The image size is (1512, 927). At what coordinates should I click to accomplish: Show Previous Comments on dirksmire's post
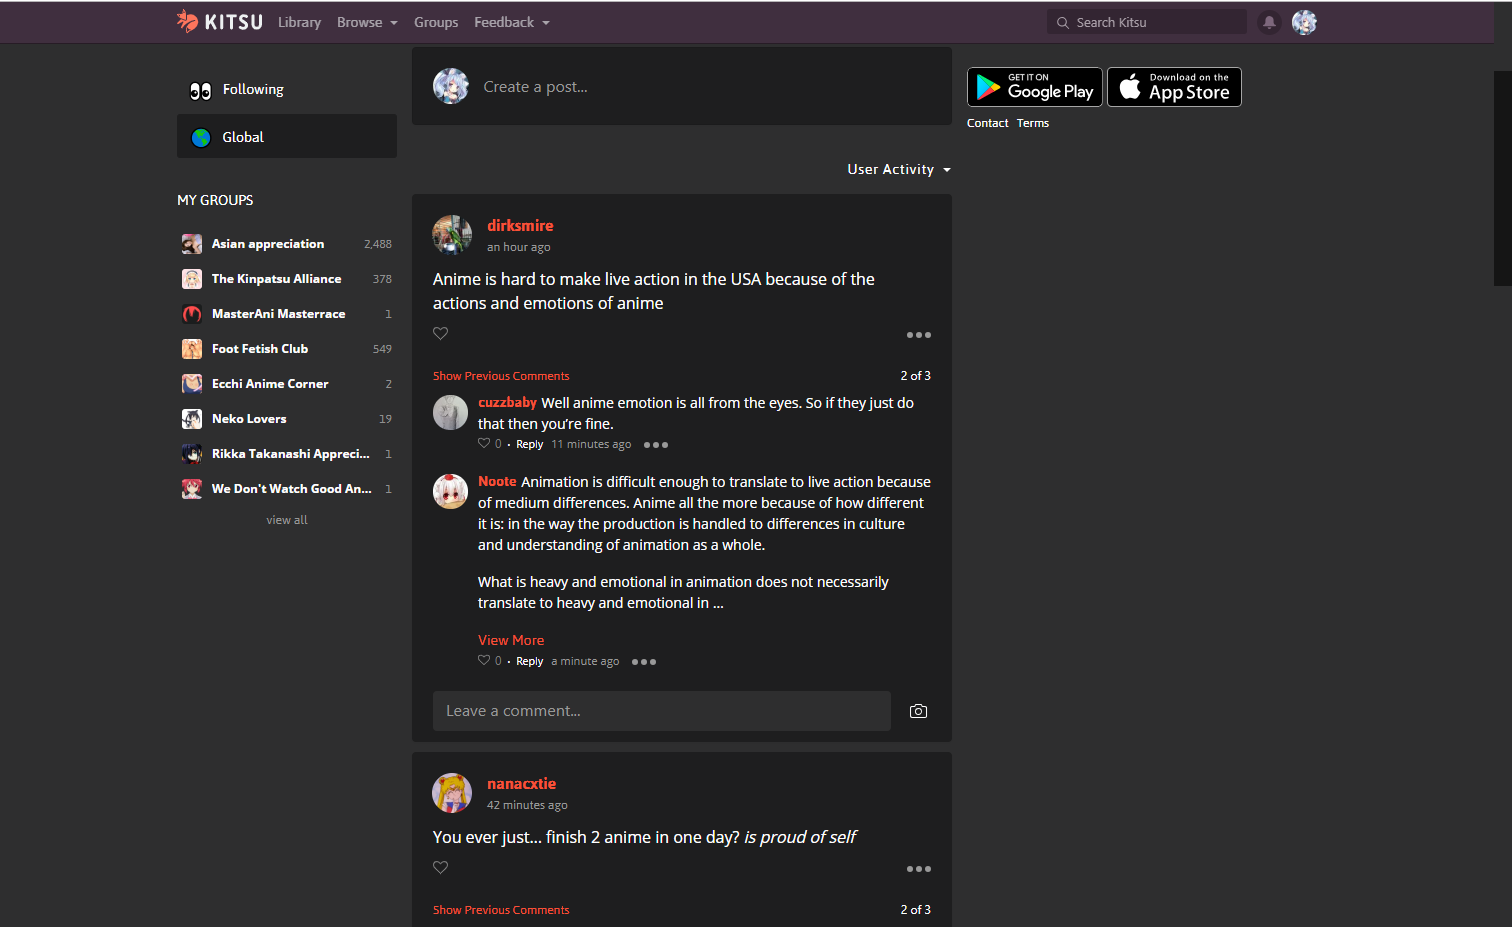coord(501,375)
